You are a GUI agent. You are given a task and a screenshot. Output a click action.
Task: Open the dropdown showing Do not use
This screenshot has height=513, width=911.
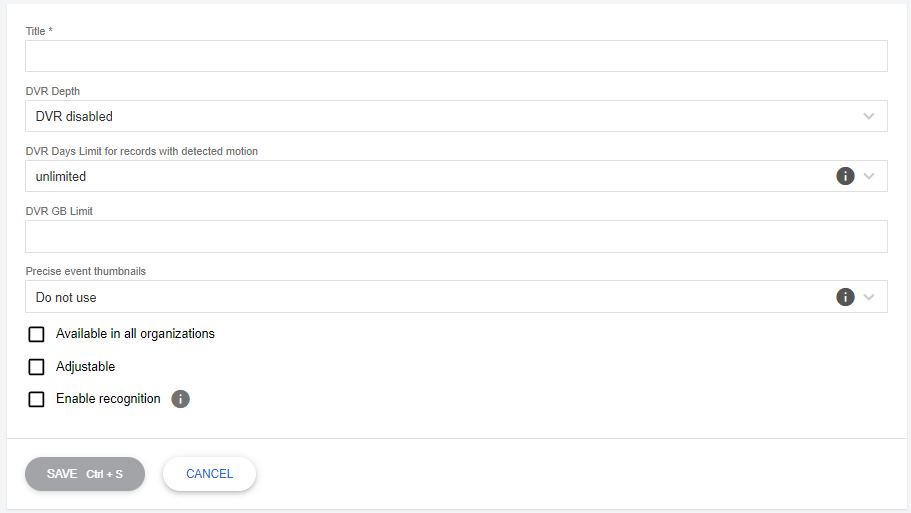[420, 297]
